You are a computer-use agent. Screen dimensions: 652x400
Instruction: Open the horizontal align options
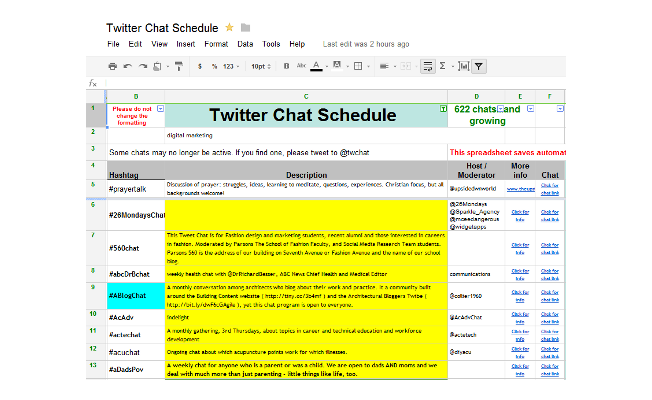click(384, 66)
